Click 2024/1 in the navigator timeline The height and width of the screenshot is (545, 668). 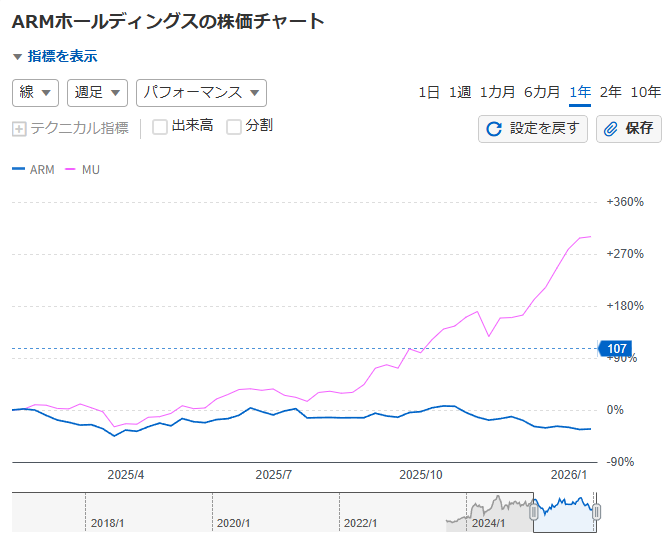(488, 523)
